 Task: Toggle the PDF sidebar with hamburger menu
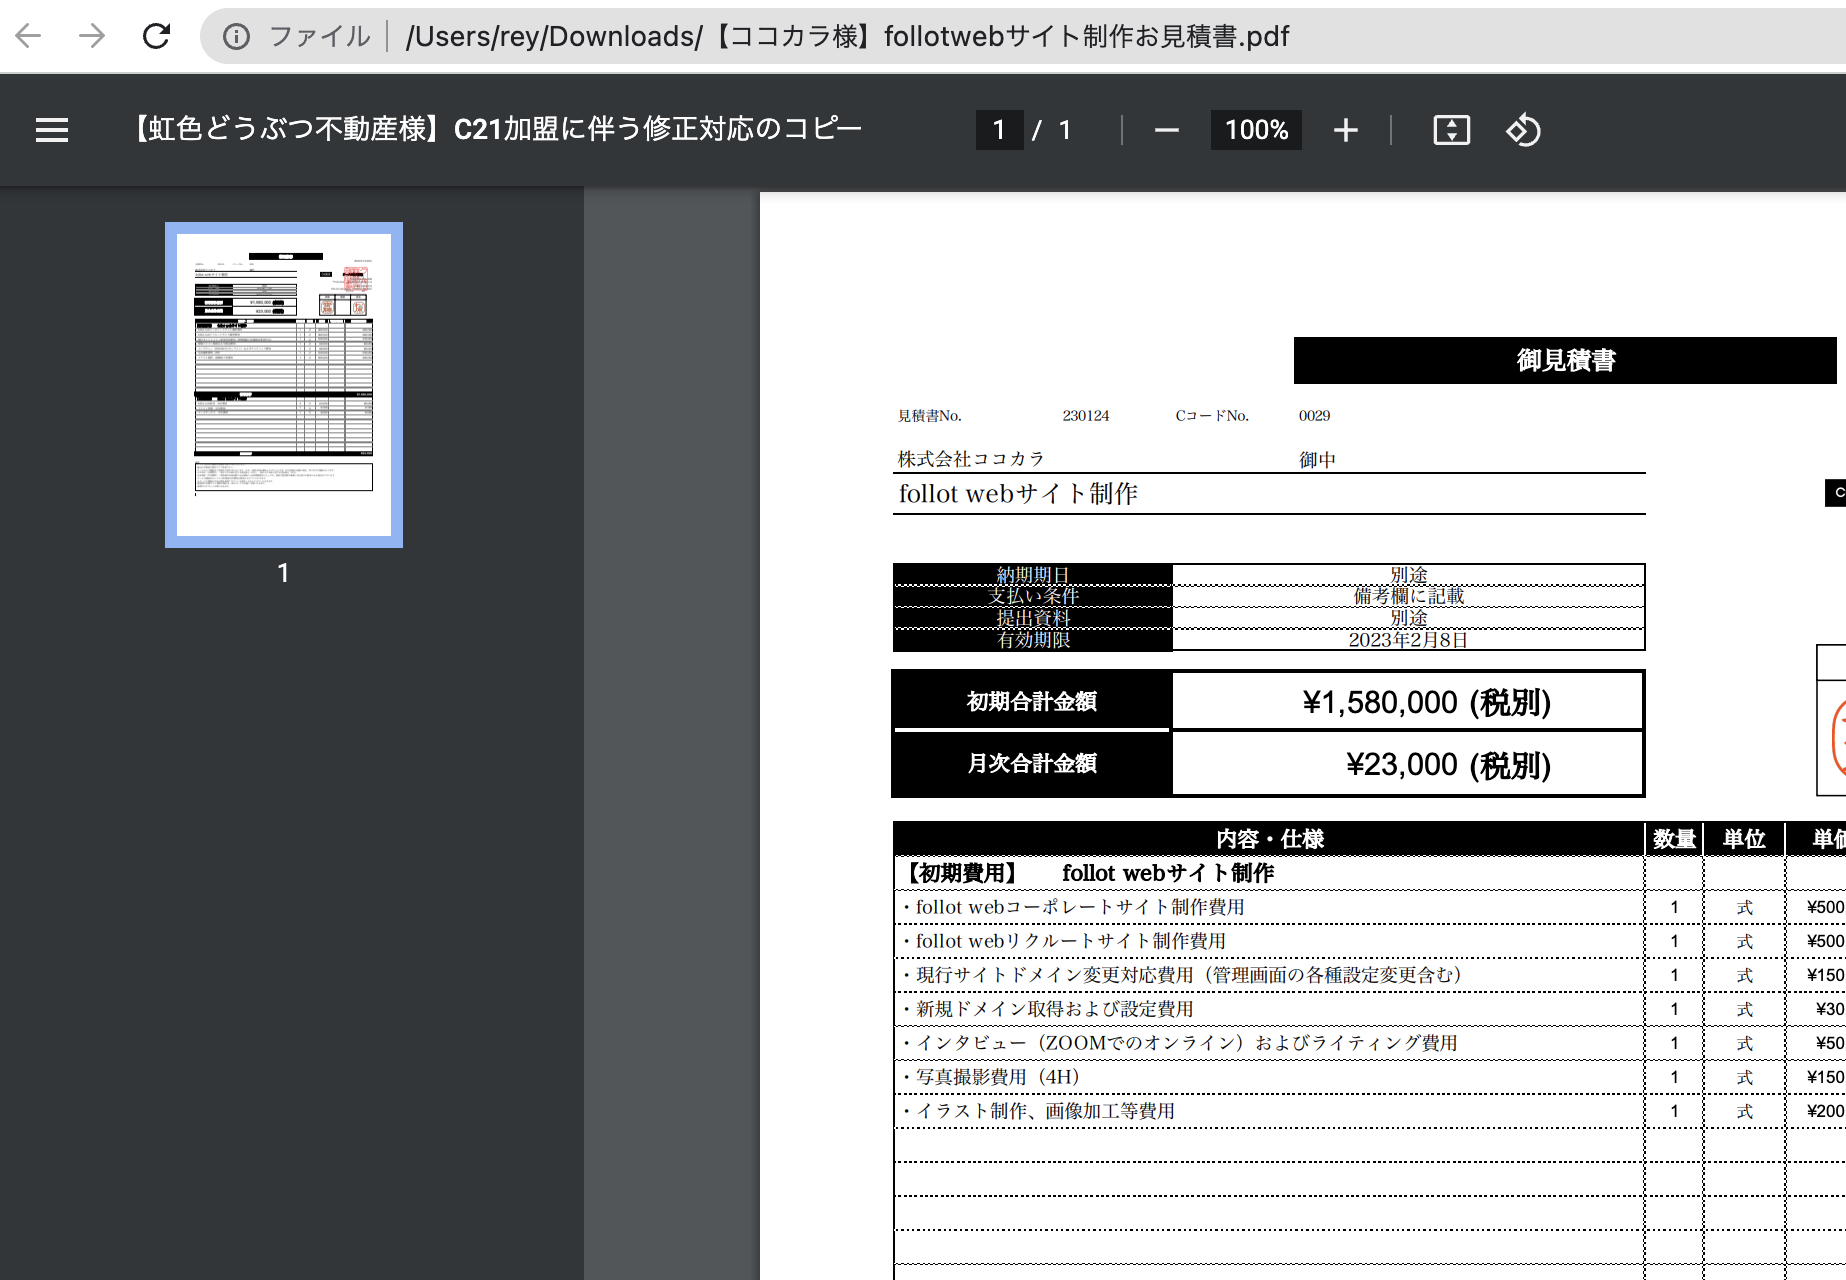coord(52,130)
